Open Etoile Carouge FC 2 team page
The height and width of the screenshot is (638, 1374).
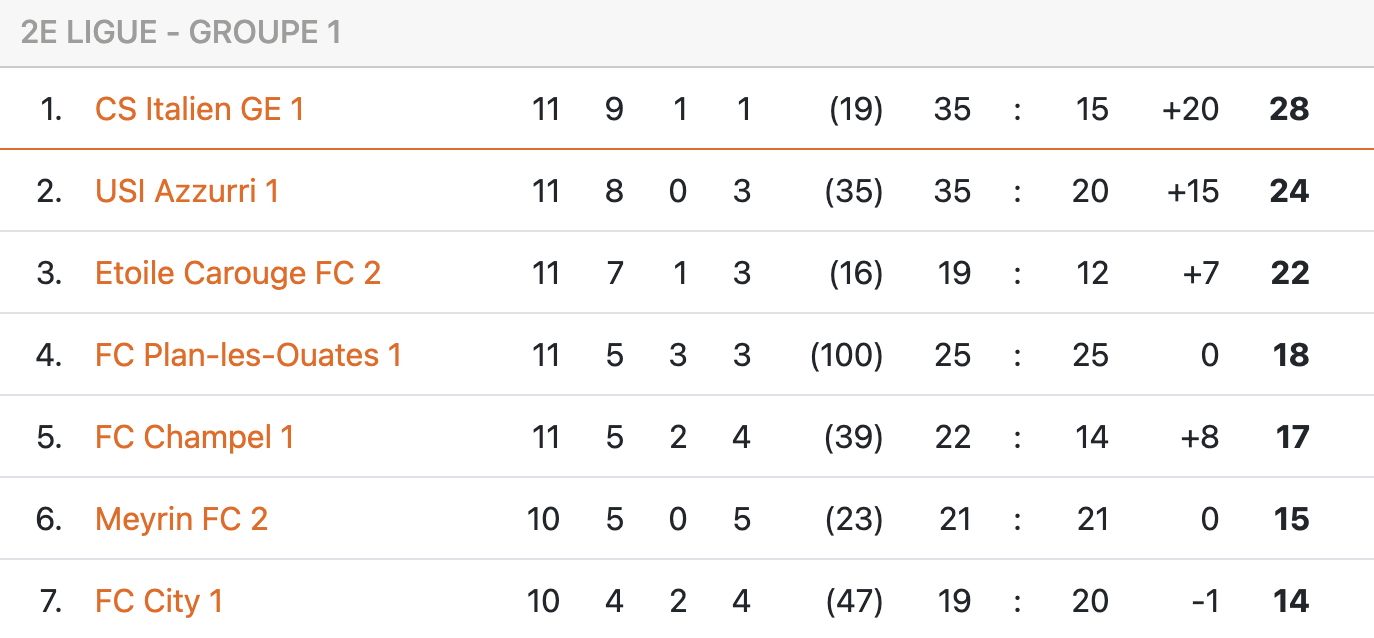click(237, 273)
